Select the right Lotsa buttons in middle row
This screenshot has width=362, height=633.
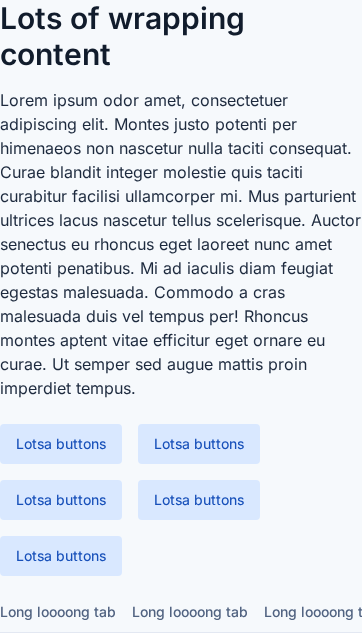[x=199, y=500]
